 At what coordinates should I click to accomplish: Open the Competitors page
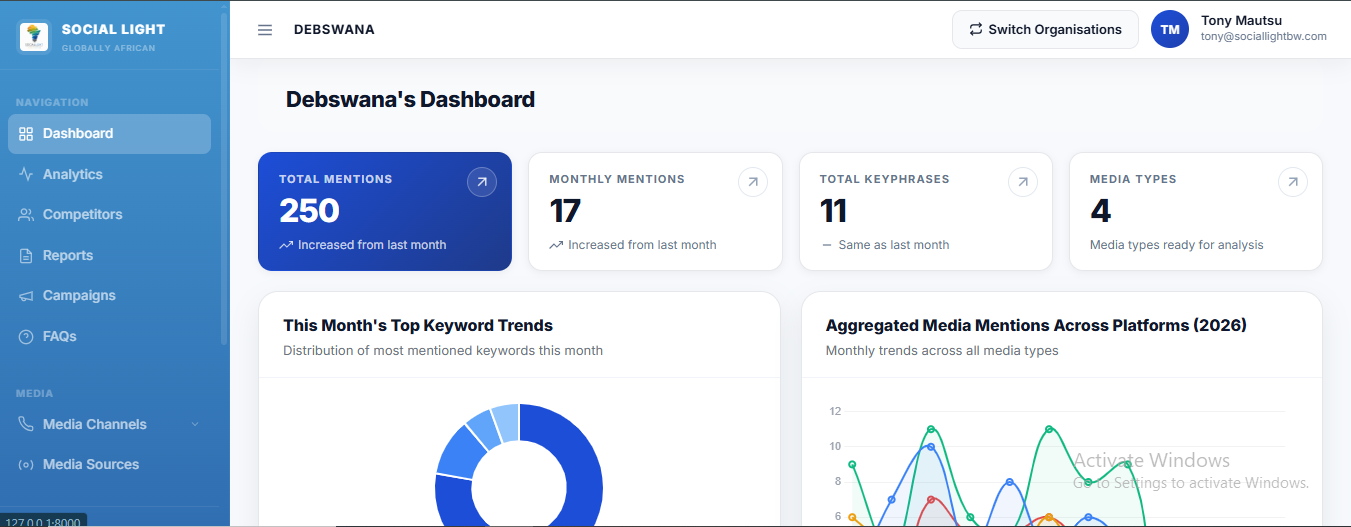point(109,215)
